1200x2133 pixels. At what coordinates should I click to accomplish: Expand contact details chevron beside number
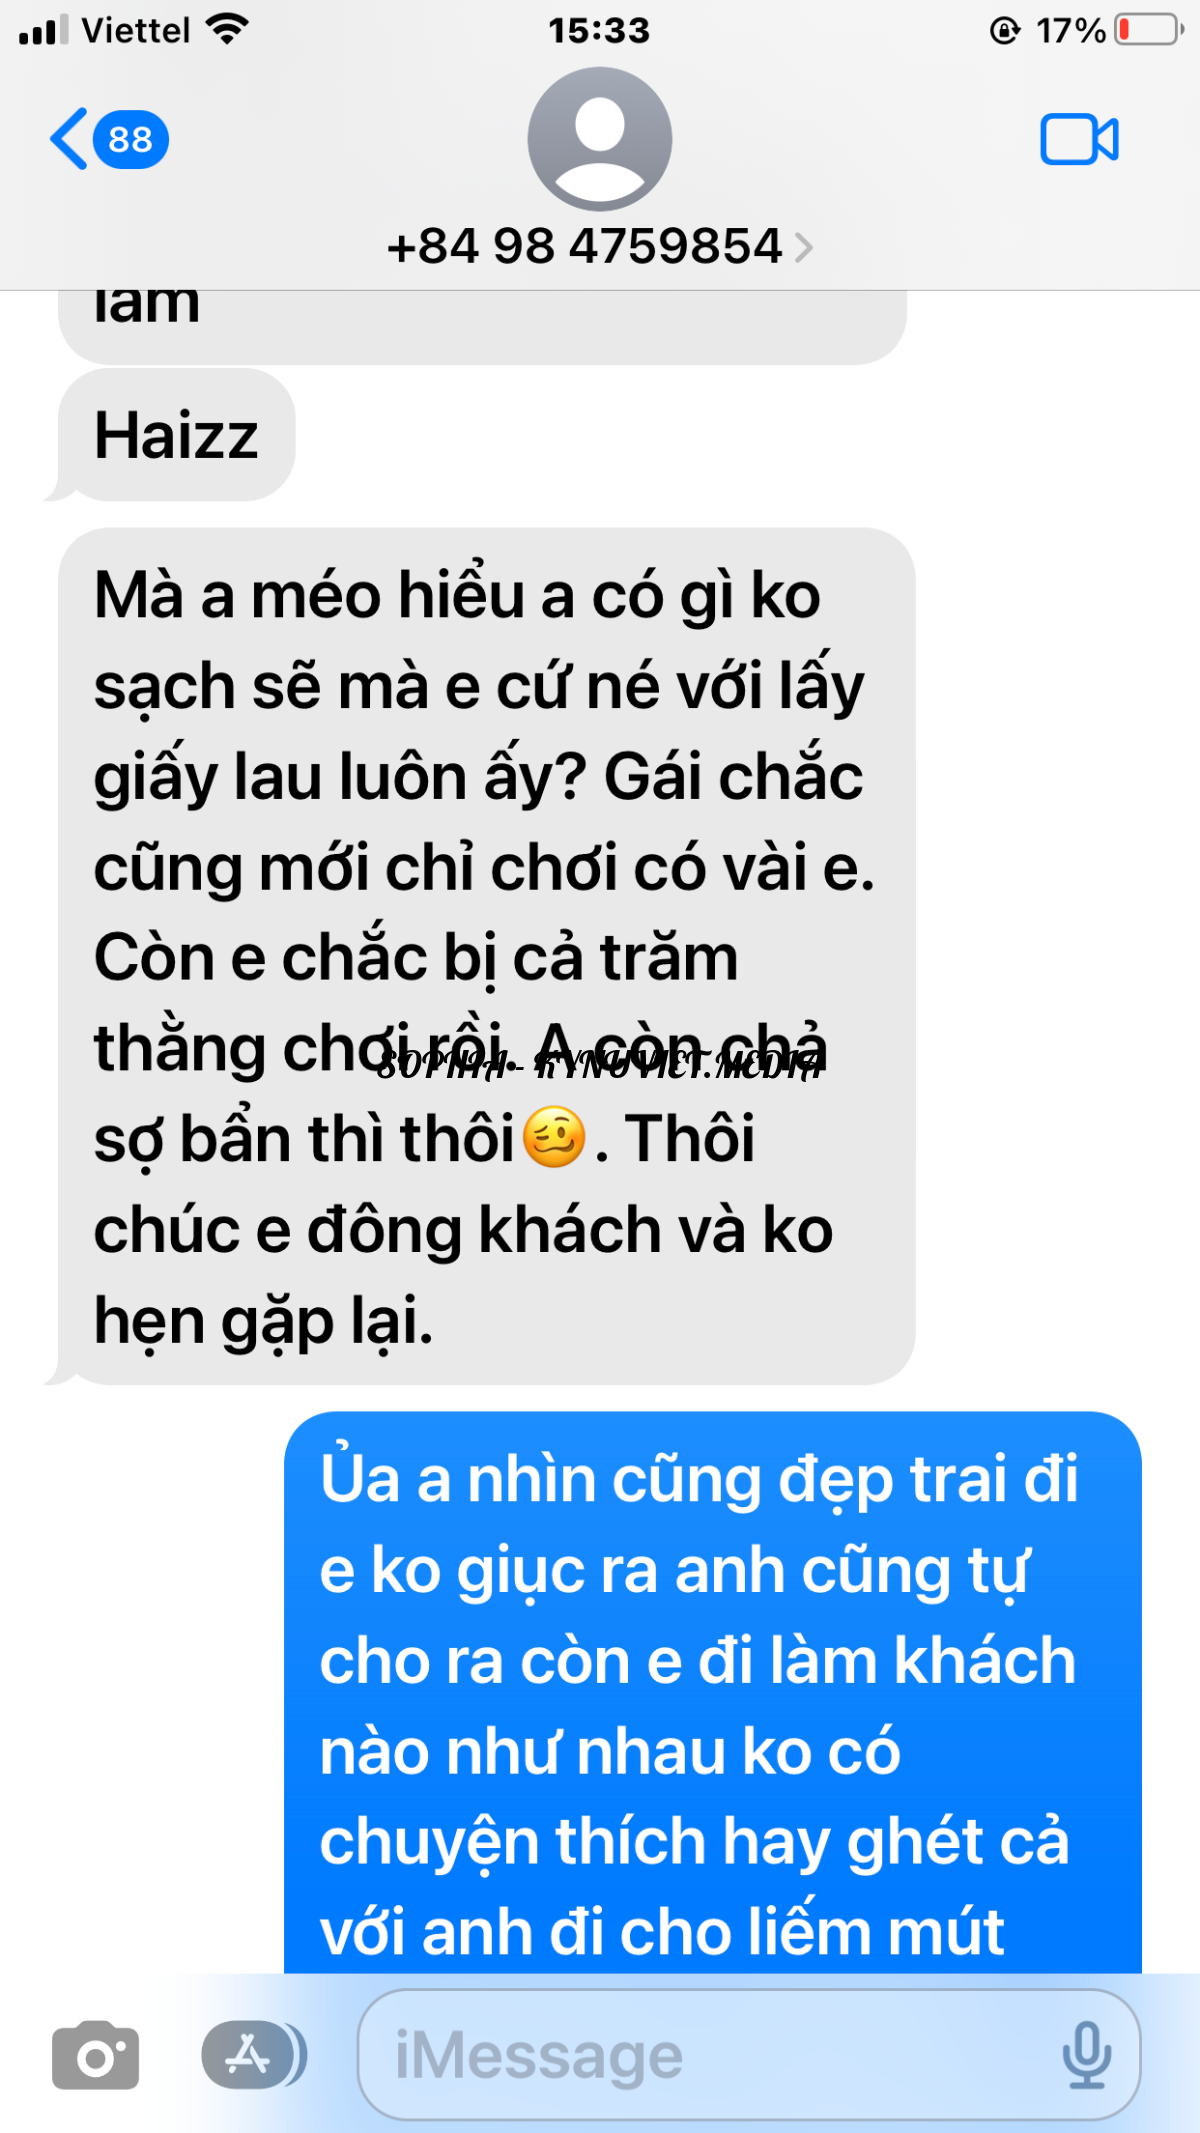(803, 246)
